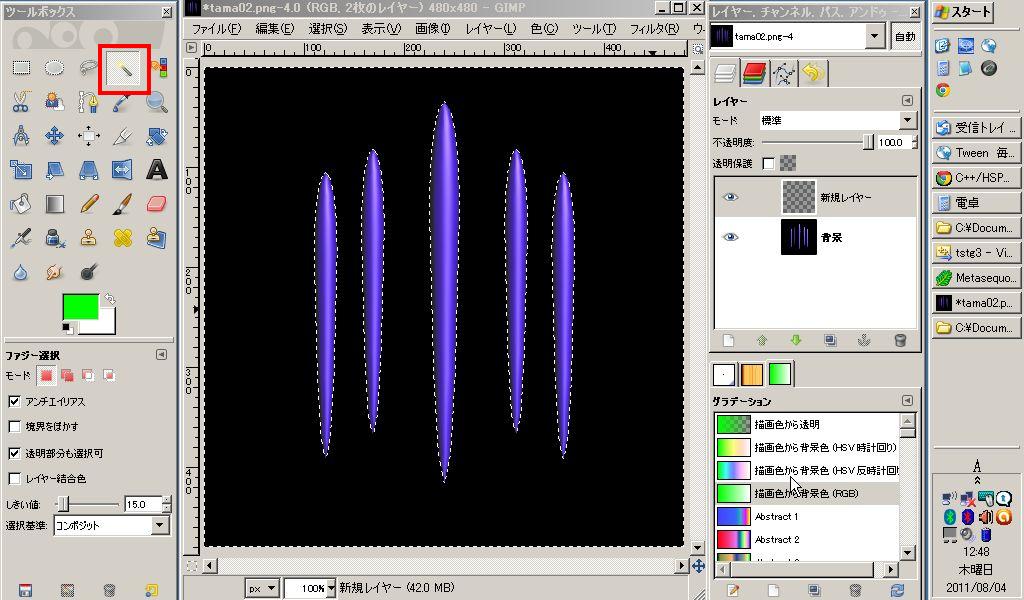This screenshot has width=1024, height=600.
Task: Open the フィルタ(R) menu
Action: point(654,29)
